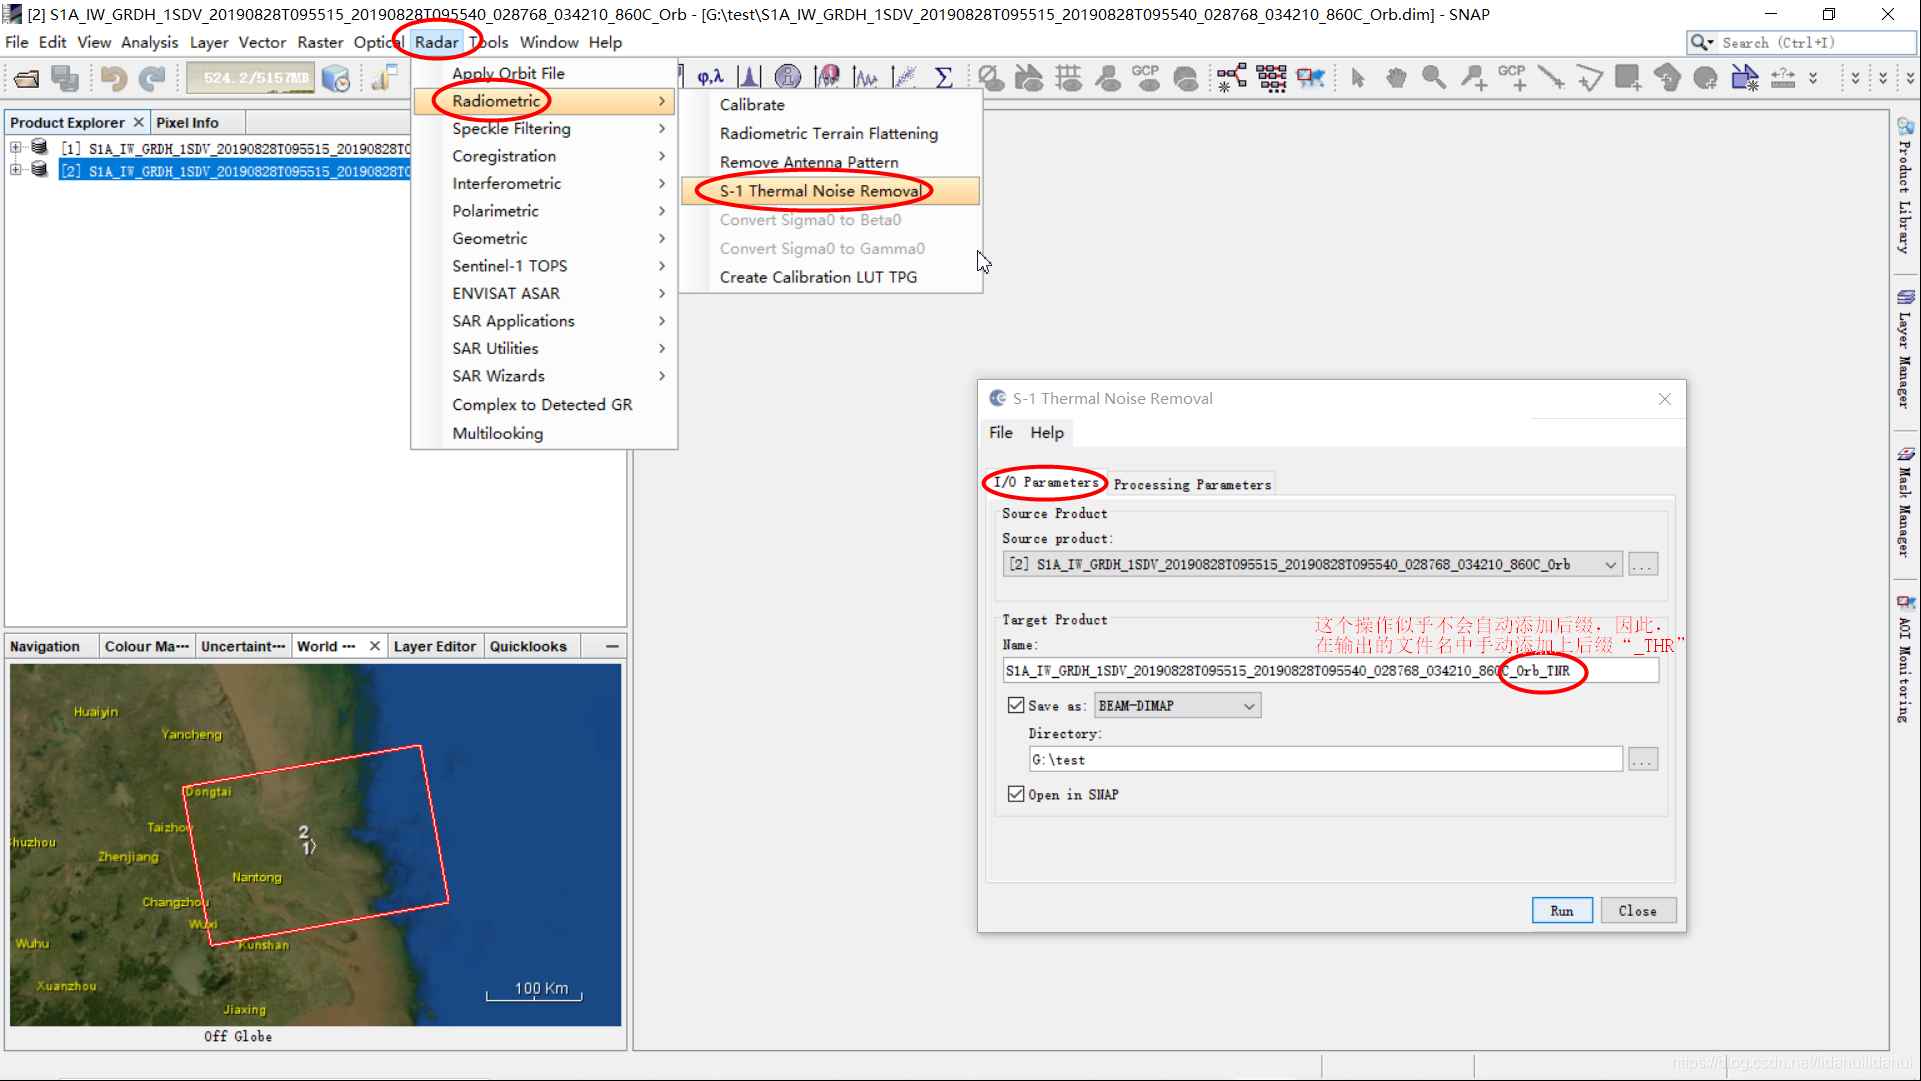Select S-1 Thermal Noise Removal tool
This screenshot has height=1081, width=1921.
pos(822,190)
